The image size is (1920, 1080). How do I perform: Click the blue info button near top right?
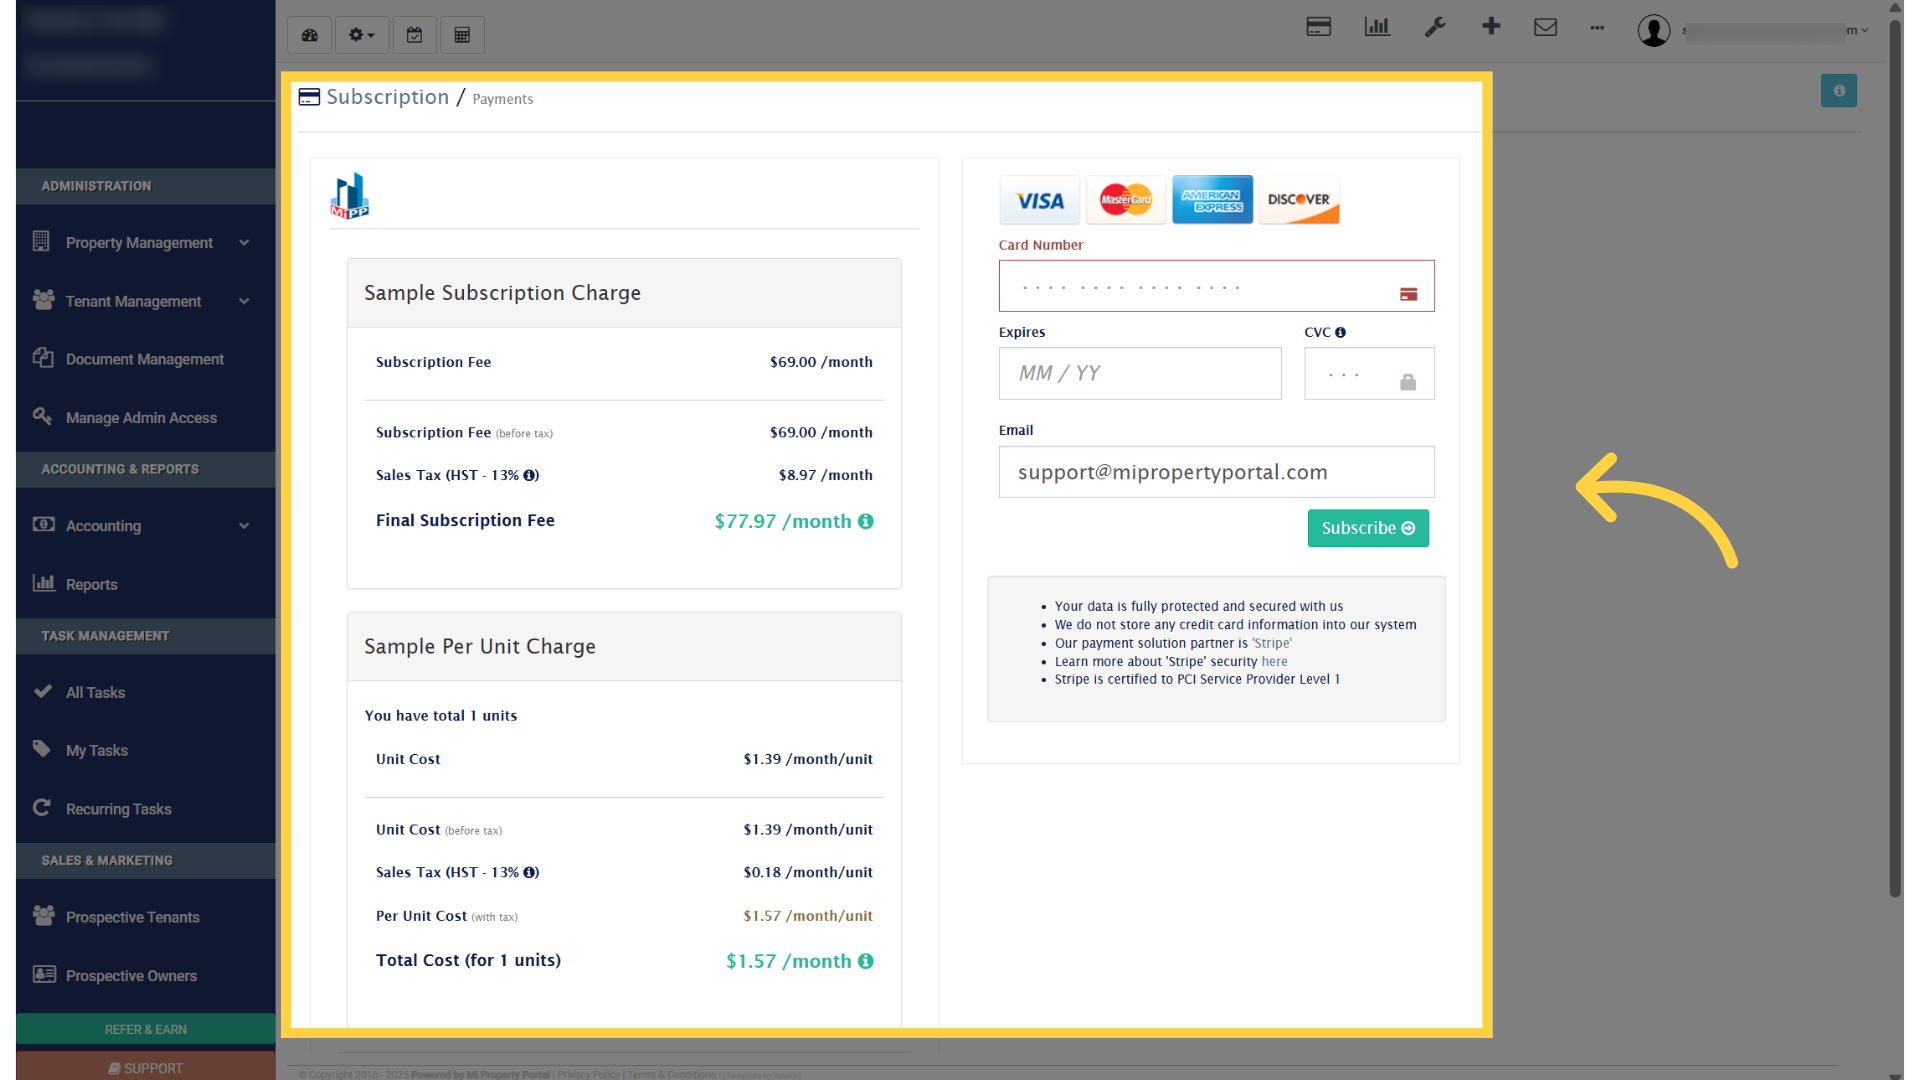(x=1839, y=90)
